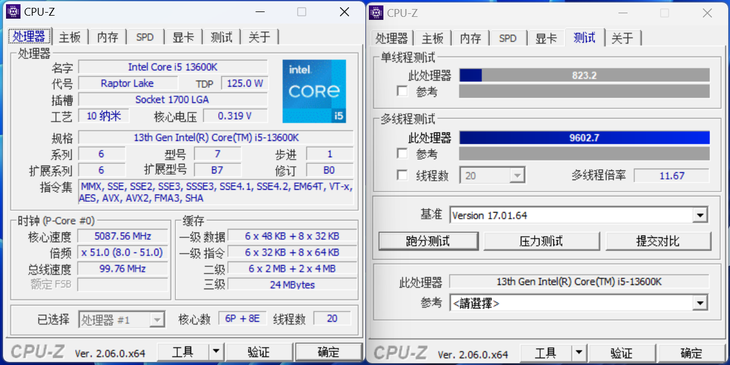730x365 pixels.
Task: Click the CPU-Z icon in right window title bar
Action: pos(376,13)
